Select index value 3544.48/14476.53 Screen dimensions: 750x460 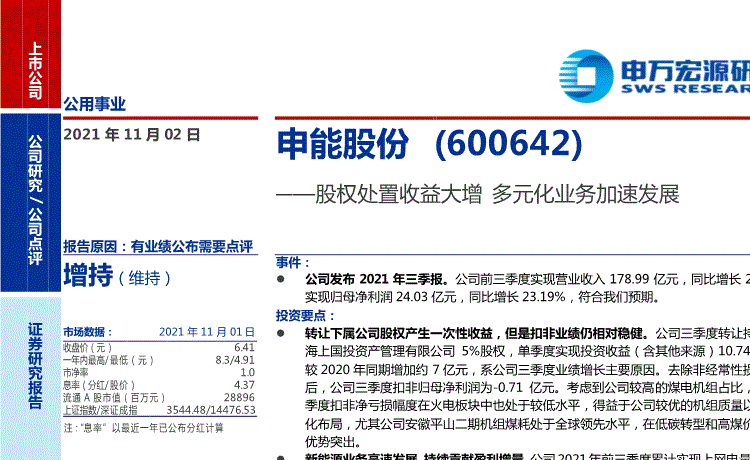pos(211,410)
